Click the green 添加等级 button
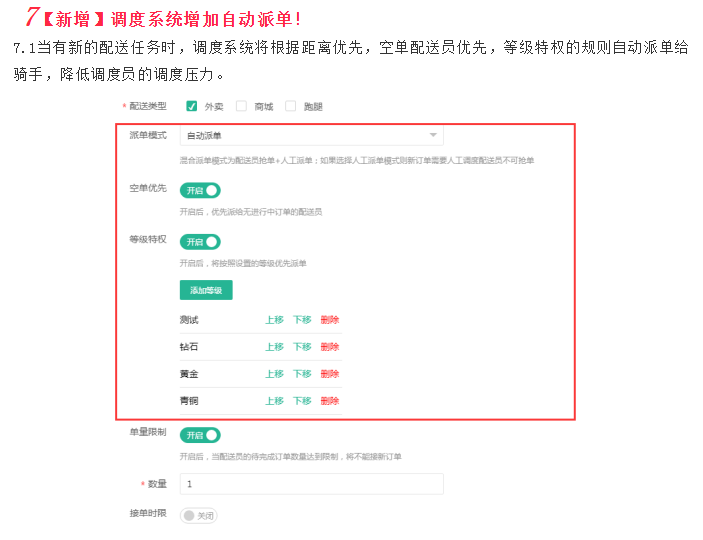Screen dimensions: 703x540 click(206, 290)
